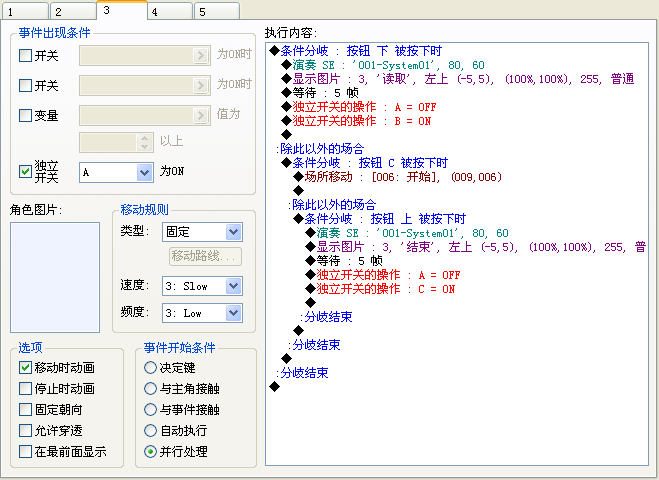Screen dimensions: 659x480
Task: Click the 变量 selection arrow button
Action: coord(201,115)
